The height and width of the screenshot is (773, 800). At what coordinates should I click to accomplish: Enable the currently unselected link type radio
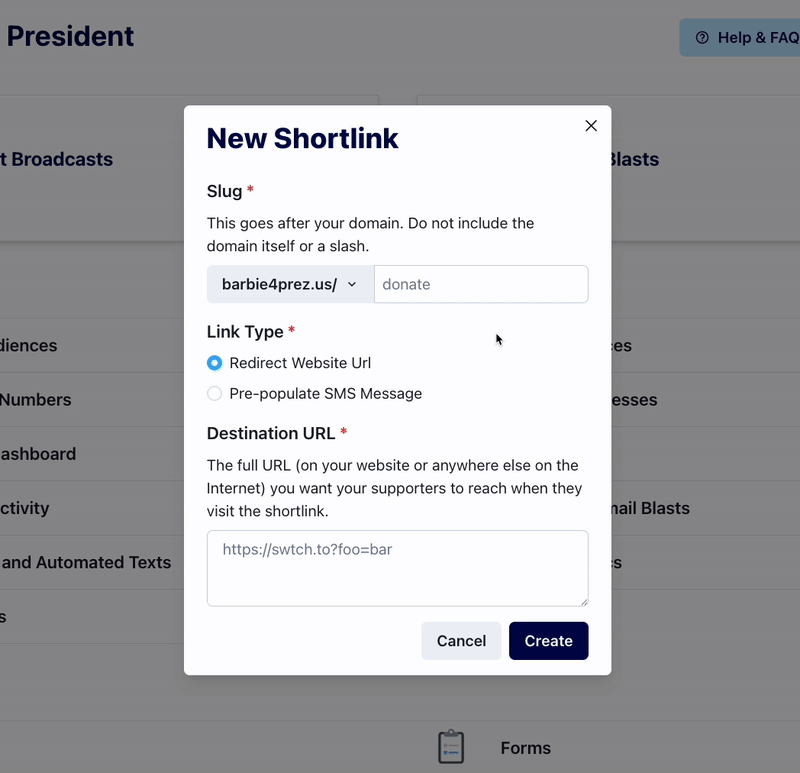tap(214, 394)
